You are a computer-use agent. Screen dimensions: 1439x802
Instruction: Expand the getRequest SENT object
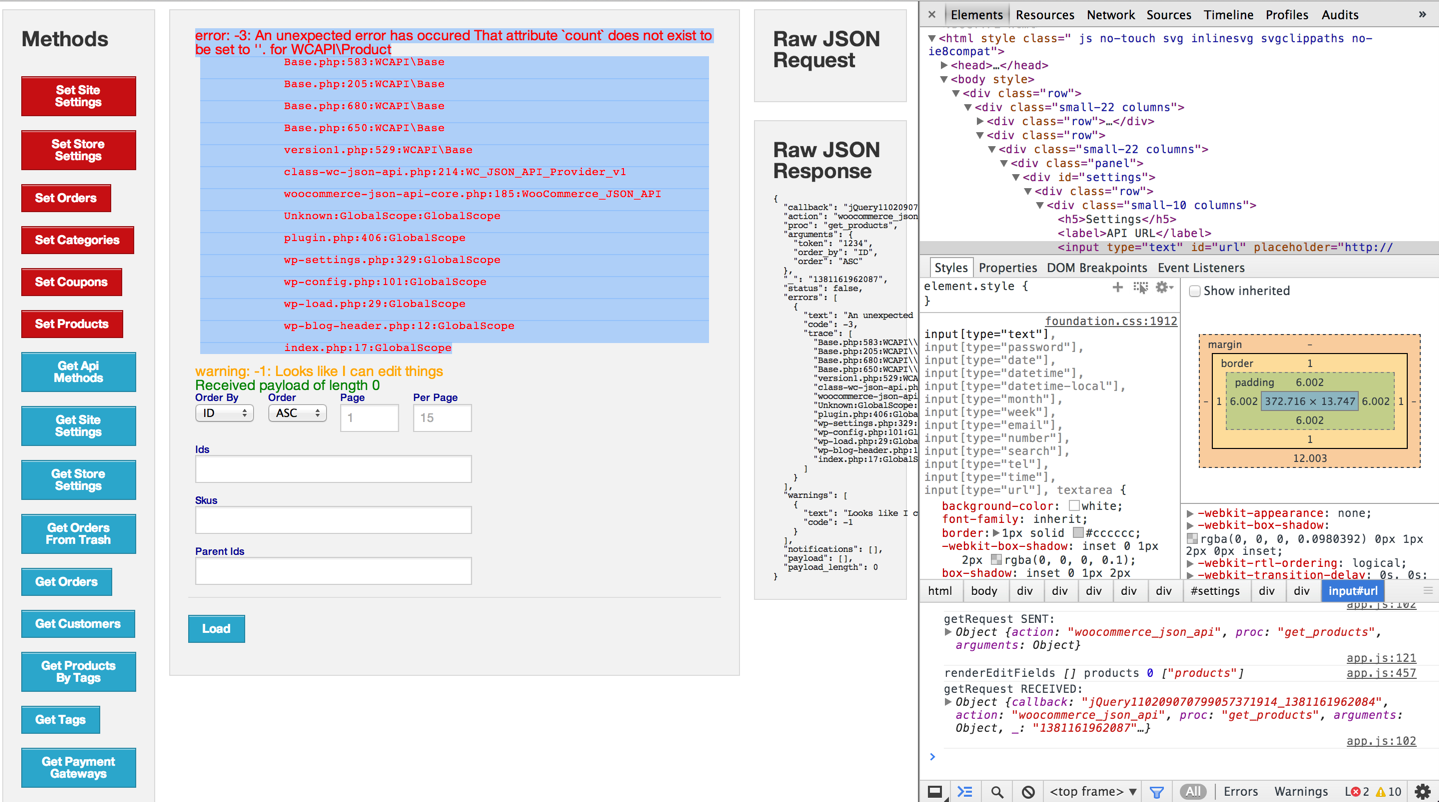coord(948,632)
